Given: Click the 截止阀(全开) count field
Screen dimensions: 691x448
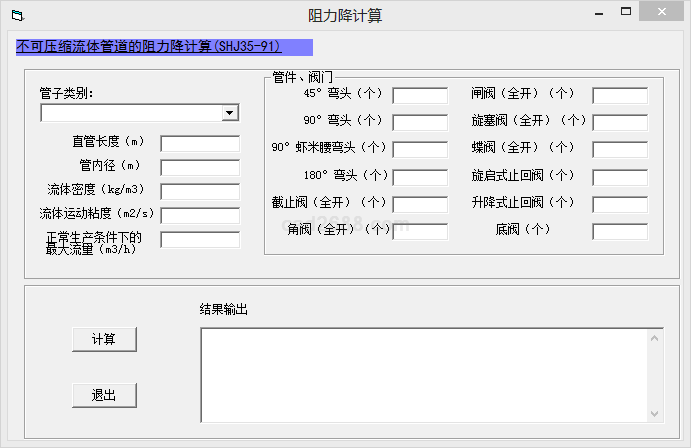Looking at the screenshot, I should (420, 204).
